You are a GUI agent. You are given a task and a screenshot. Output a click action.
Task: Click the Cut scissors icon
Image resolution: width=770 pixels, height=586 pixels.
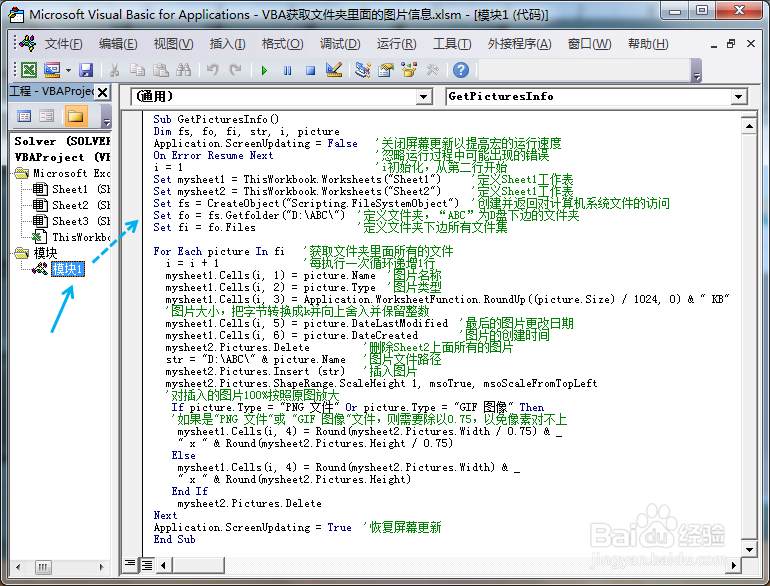click(114, 70)
